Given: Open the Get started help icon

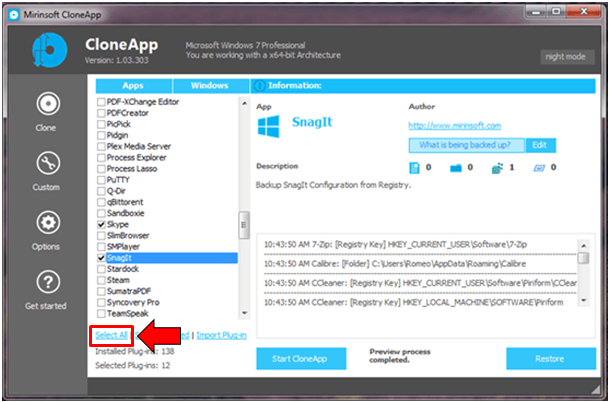Looking at the screenshot, I should point(48,282).
